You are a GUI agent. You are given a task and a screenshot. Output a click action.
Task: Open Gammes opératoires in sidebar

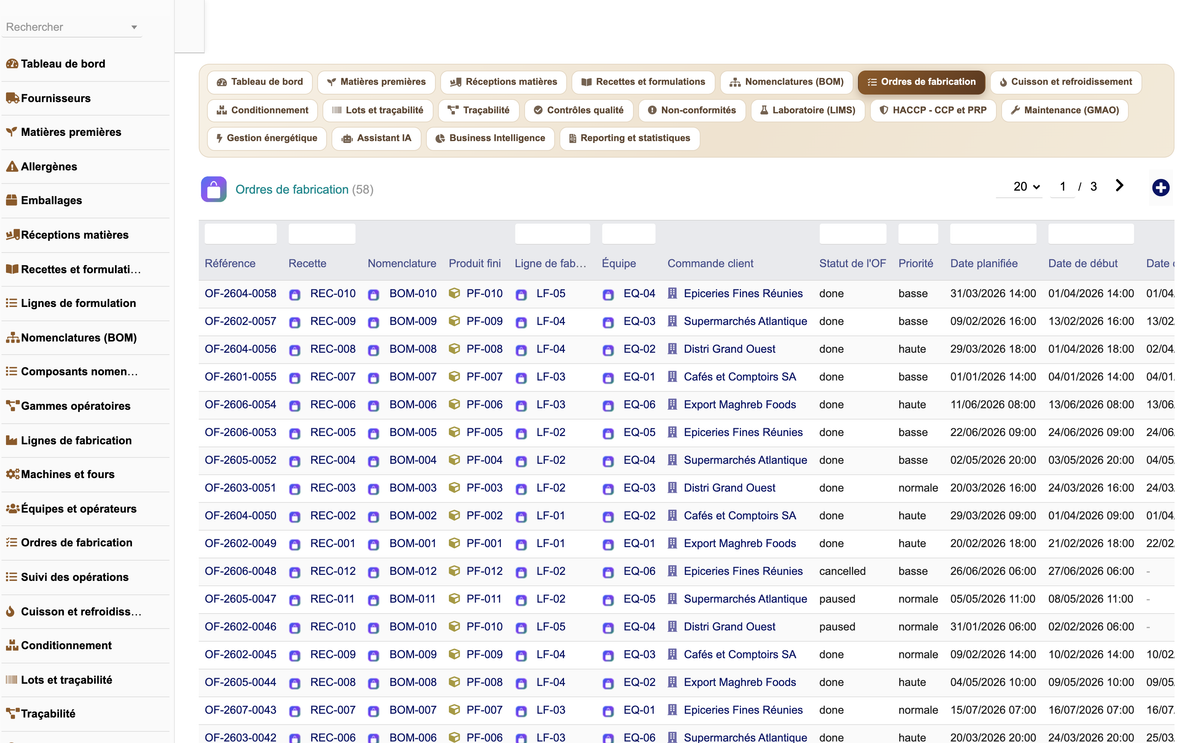point(76,406)
